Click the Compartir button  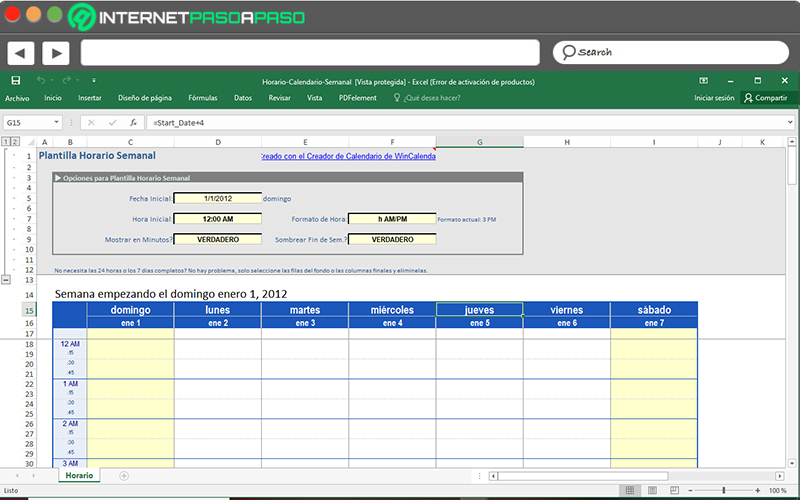click(x=766, y=98)
